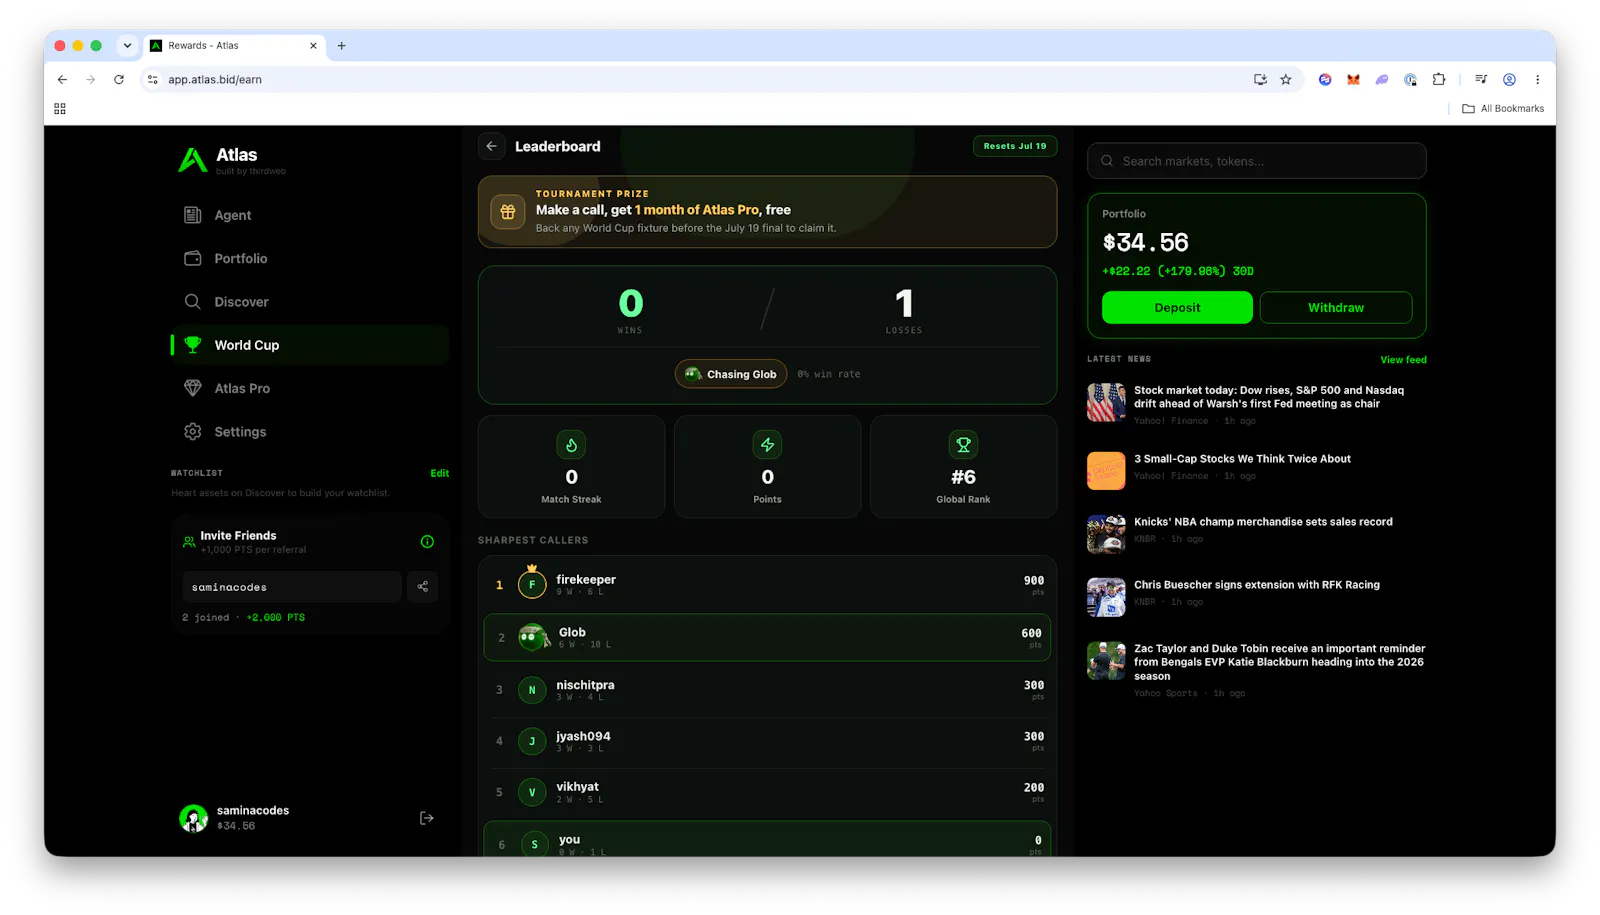Open View feed link

click(x=1403, y=360)
